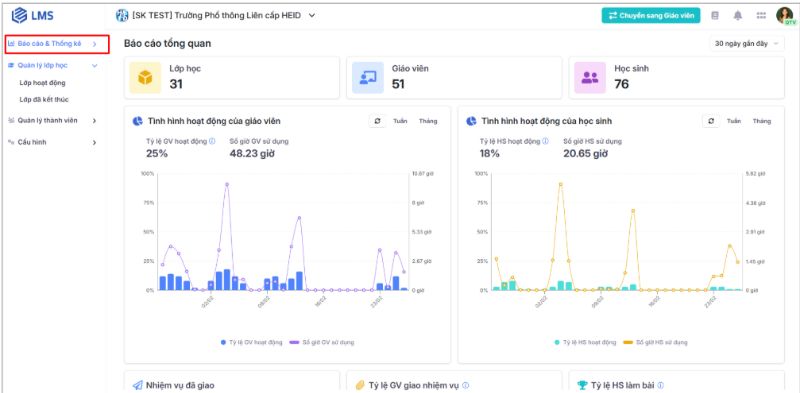Open Lớp đã kết thúc submenu item
Image resolution: width=800 pixels, height=393 pixels.
click(x=44, y=100)
